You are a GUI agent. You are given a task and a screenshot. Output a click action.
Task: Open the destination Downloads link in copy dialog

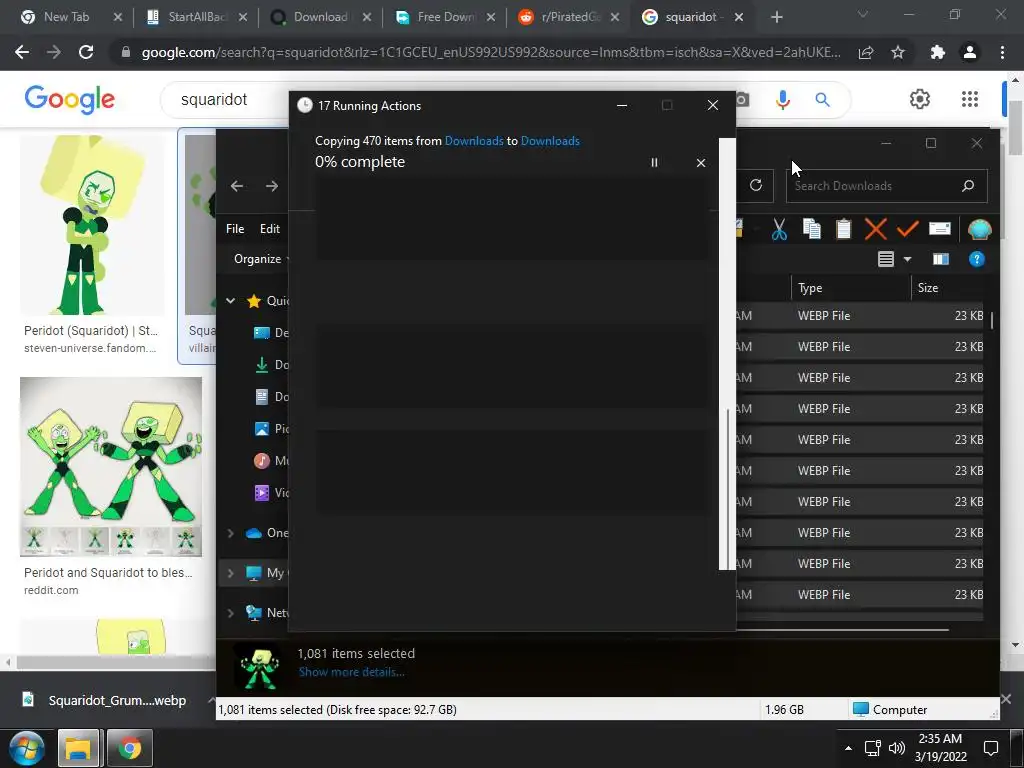tap(550, 141)
